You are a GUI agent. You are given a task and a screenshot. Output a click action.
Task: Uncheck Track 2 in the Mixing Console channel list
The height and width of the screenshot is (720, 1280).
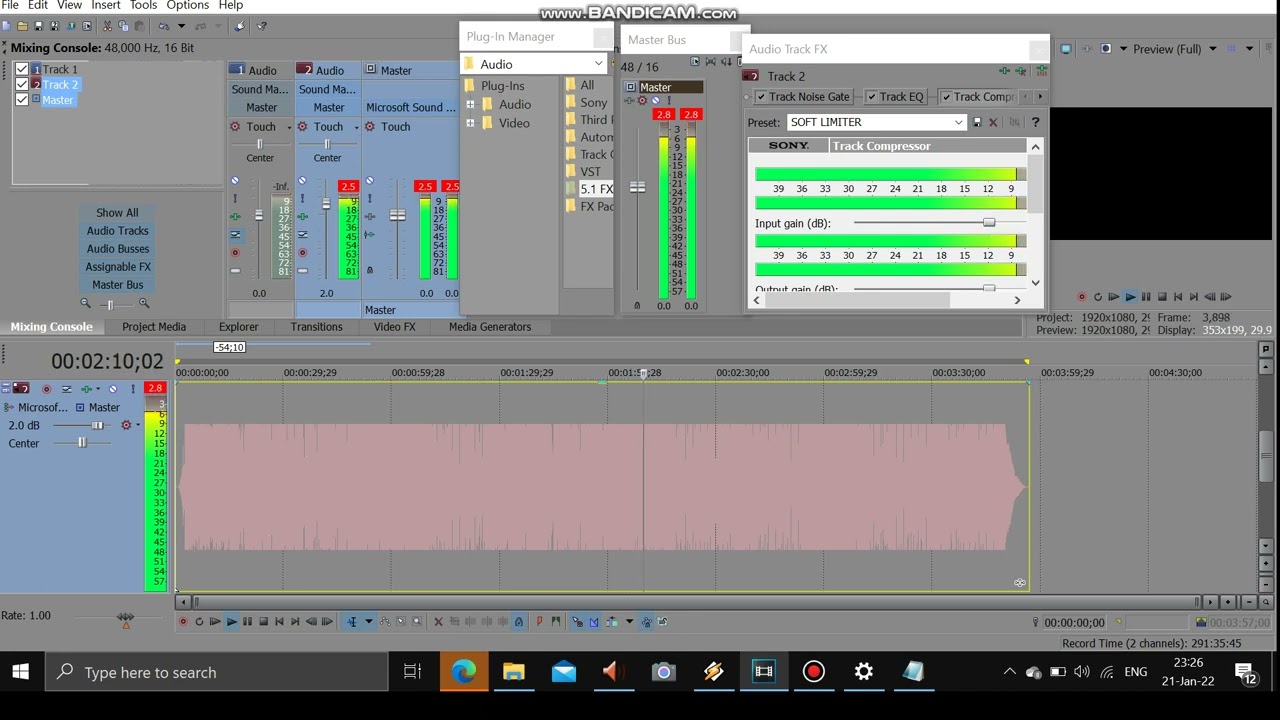(22, 84)
